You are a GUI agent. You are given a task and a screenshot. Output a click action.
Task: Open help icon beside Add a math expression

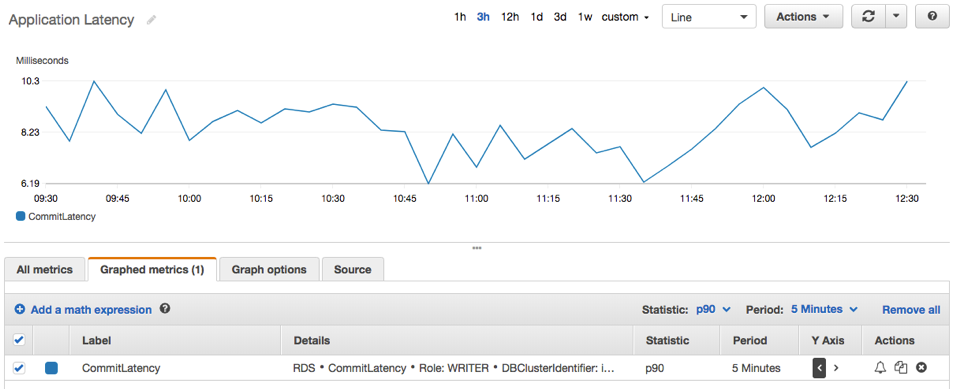[165, 309]
